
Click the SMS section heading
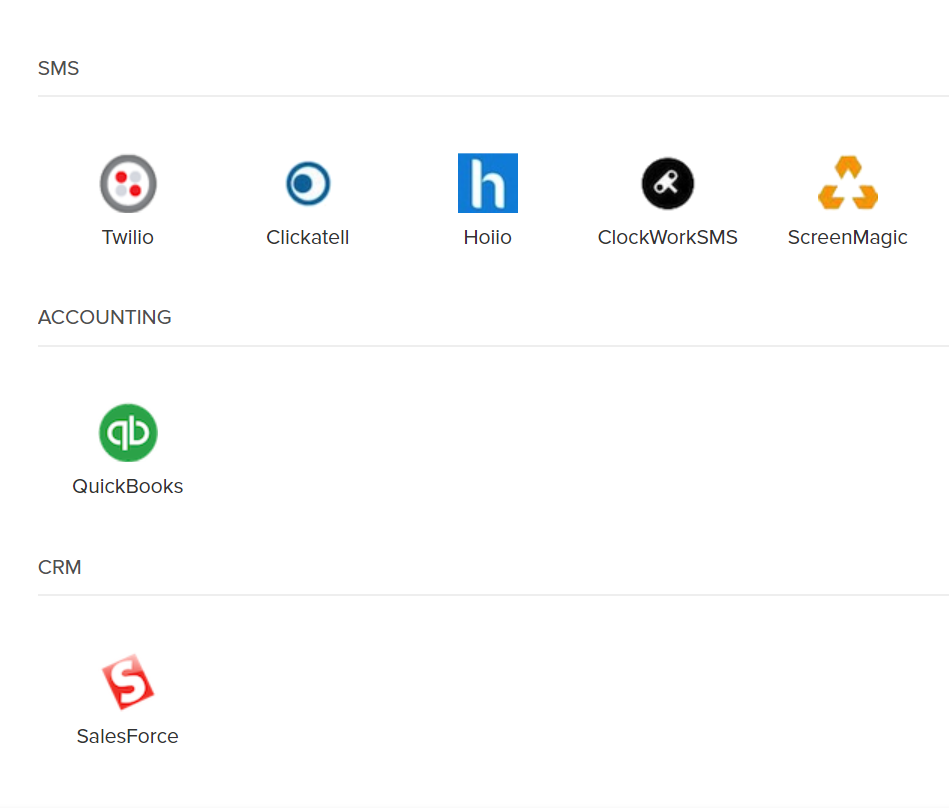pyautogui.click(x=58, y=69)
